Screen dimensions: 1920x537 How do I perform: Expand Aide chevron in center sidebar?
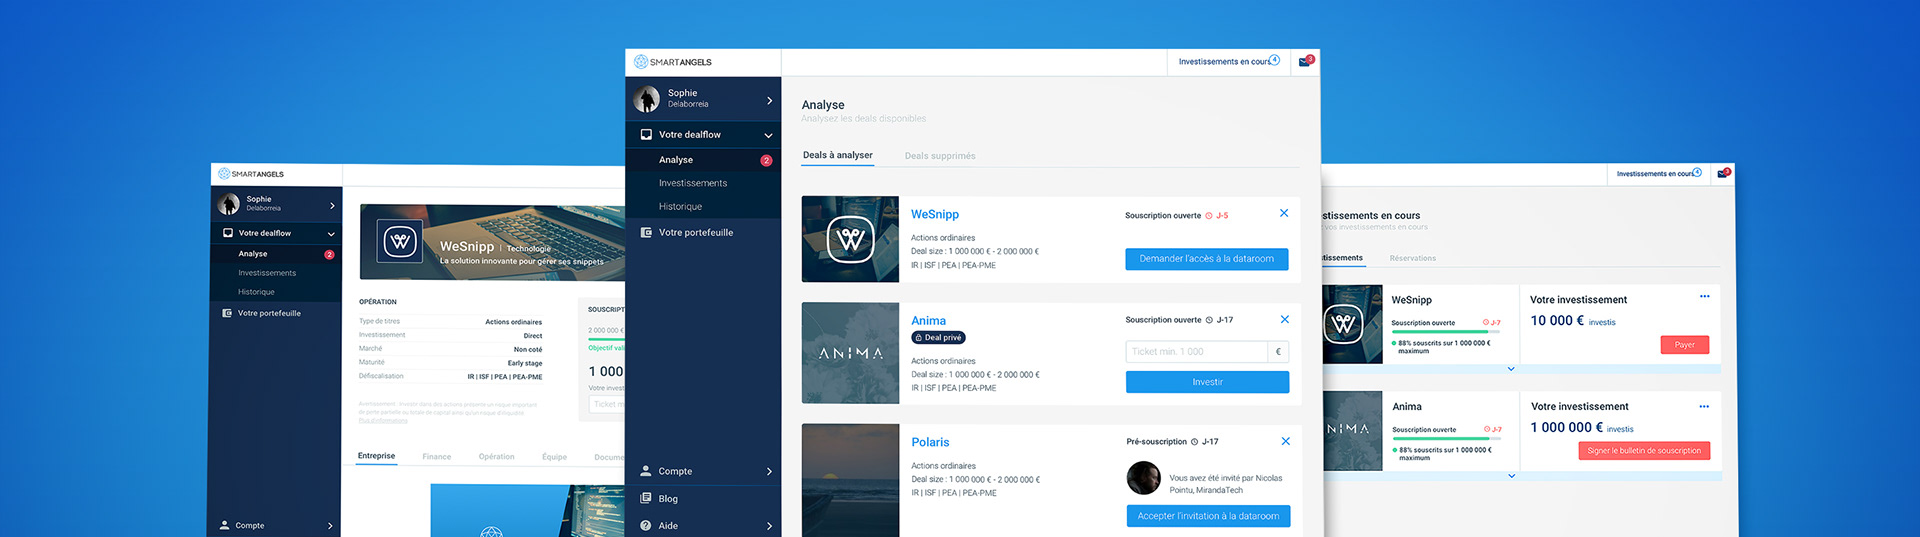click(769, 526)
